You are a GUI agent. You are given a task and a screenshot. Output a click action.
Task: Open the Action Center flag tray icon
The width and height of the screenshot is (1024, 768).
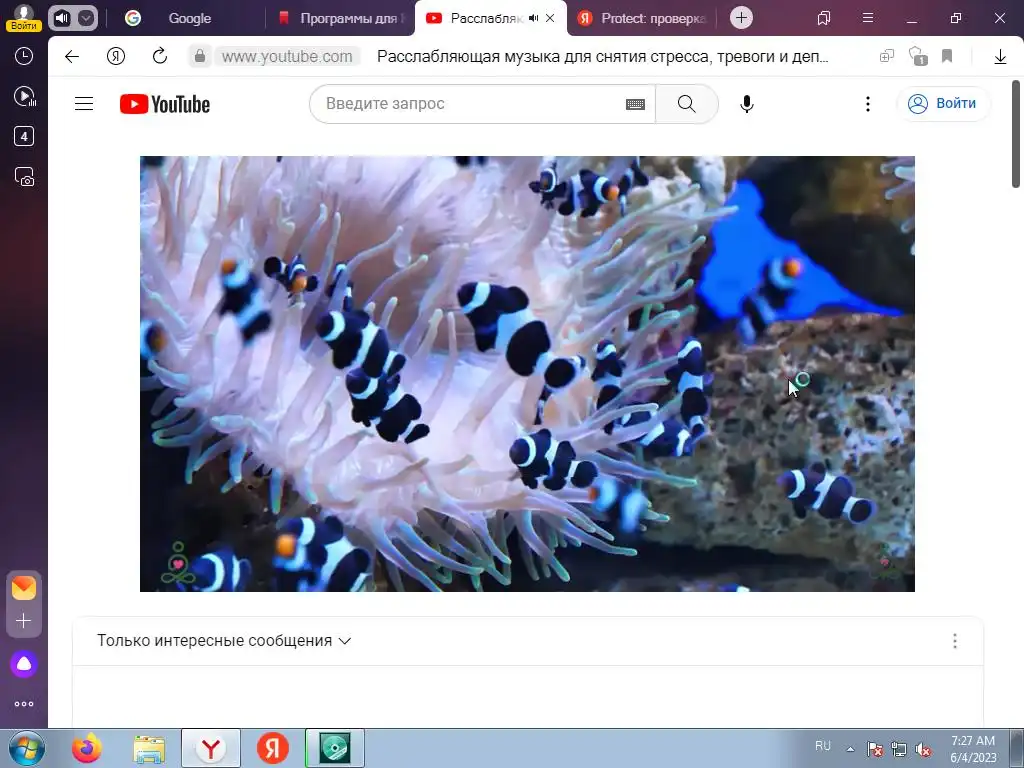874,749
